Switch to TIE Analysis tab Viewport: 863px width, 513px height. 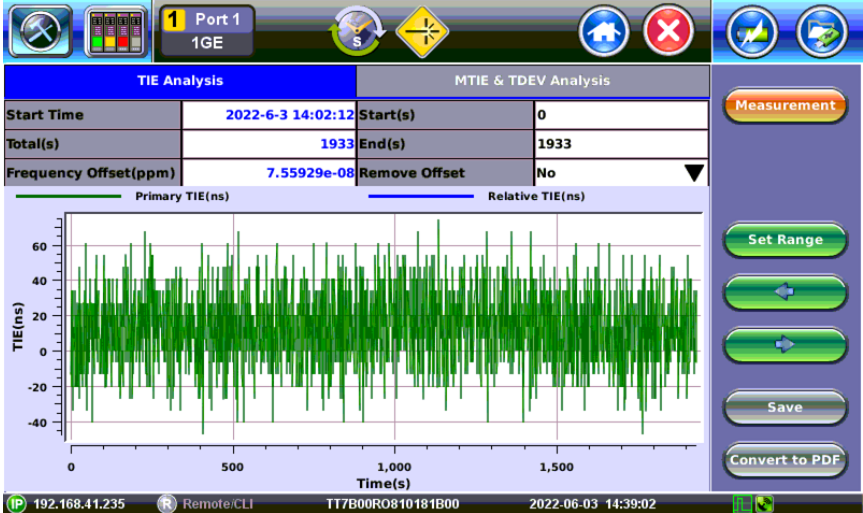pyautogui.click(x=180, y=81)
